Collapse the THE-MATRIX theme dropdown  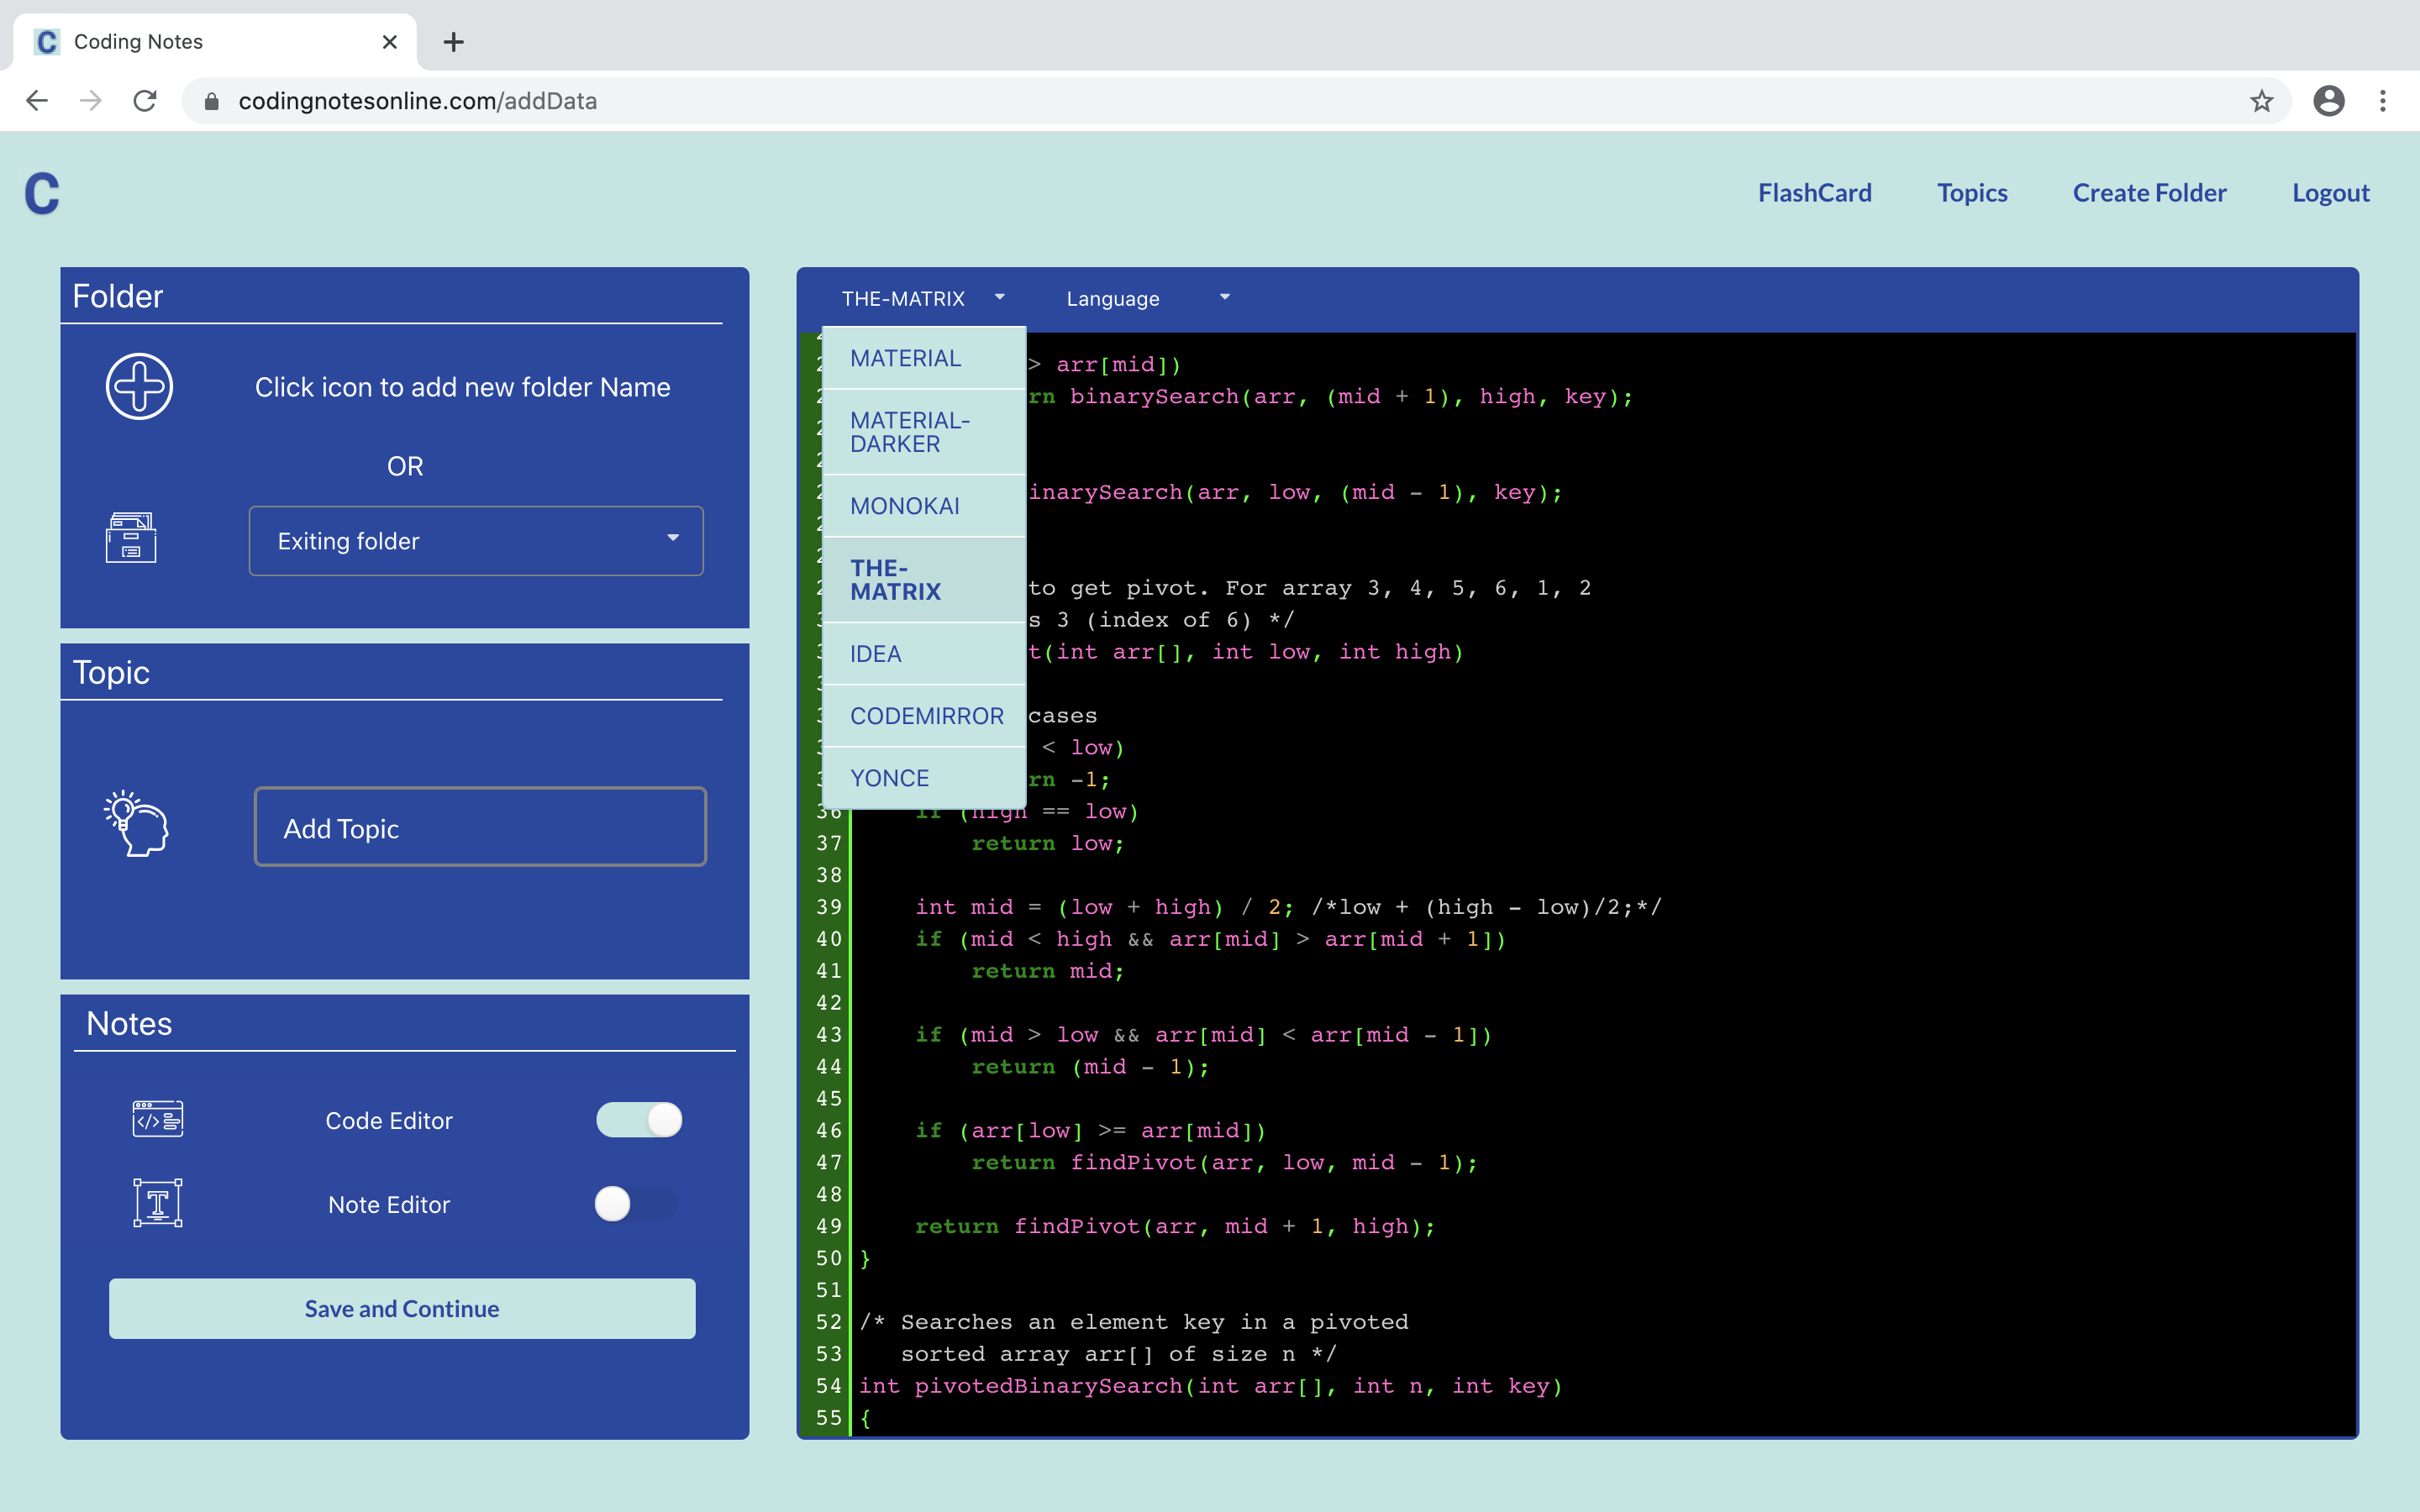pos(920,298)
